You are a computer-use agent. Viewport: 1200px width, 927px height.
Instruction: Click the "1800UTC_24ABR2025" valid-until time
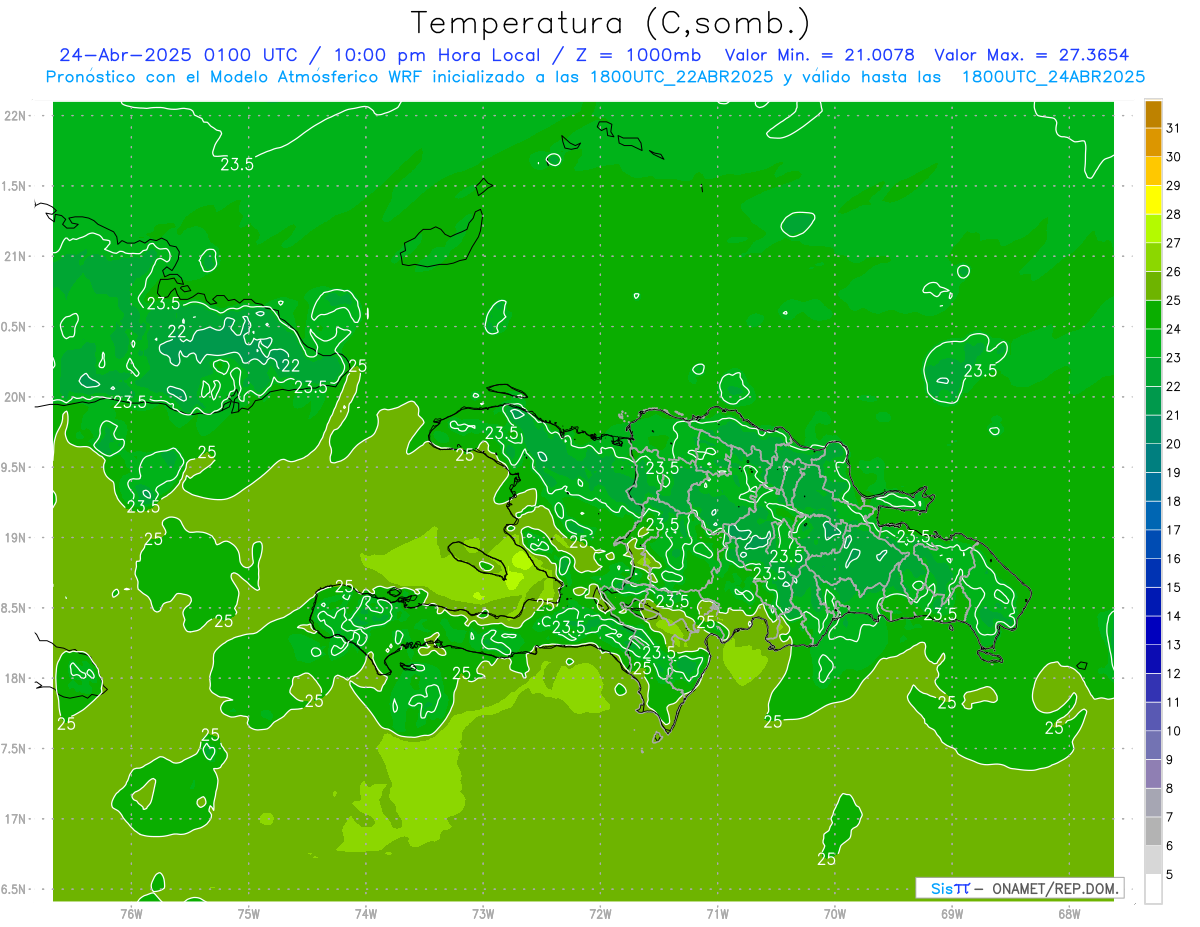(1053, 77)
